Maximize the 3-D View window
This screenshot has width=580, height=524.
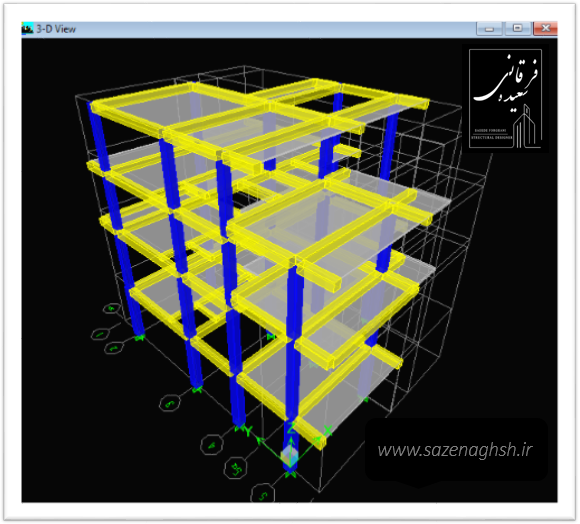pos(517,28)
